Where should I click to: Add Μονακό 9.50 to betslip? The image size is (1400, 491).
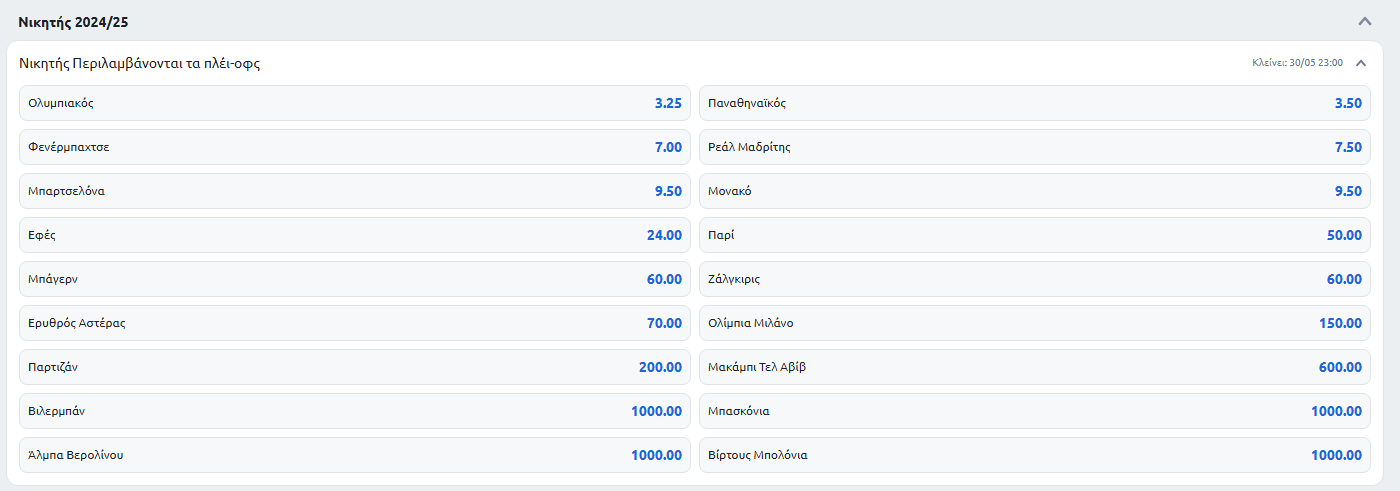[x=1034, y=191]
